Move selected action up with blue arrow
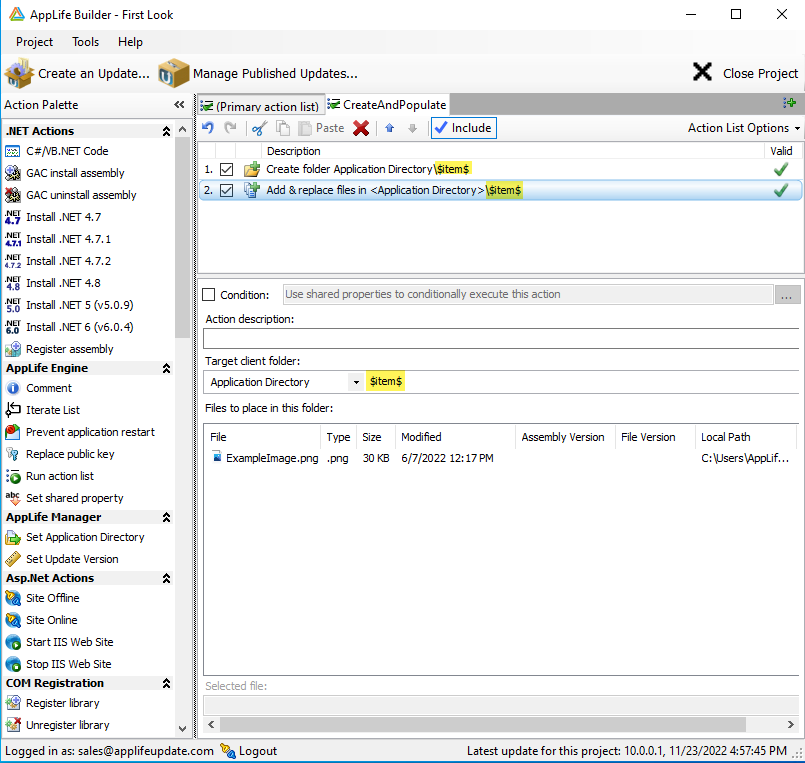The image size is (805, 763). tap(390, 128)
